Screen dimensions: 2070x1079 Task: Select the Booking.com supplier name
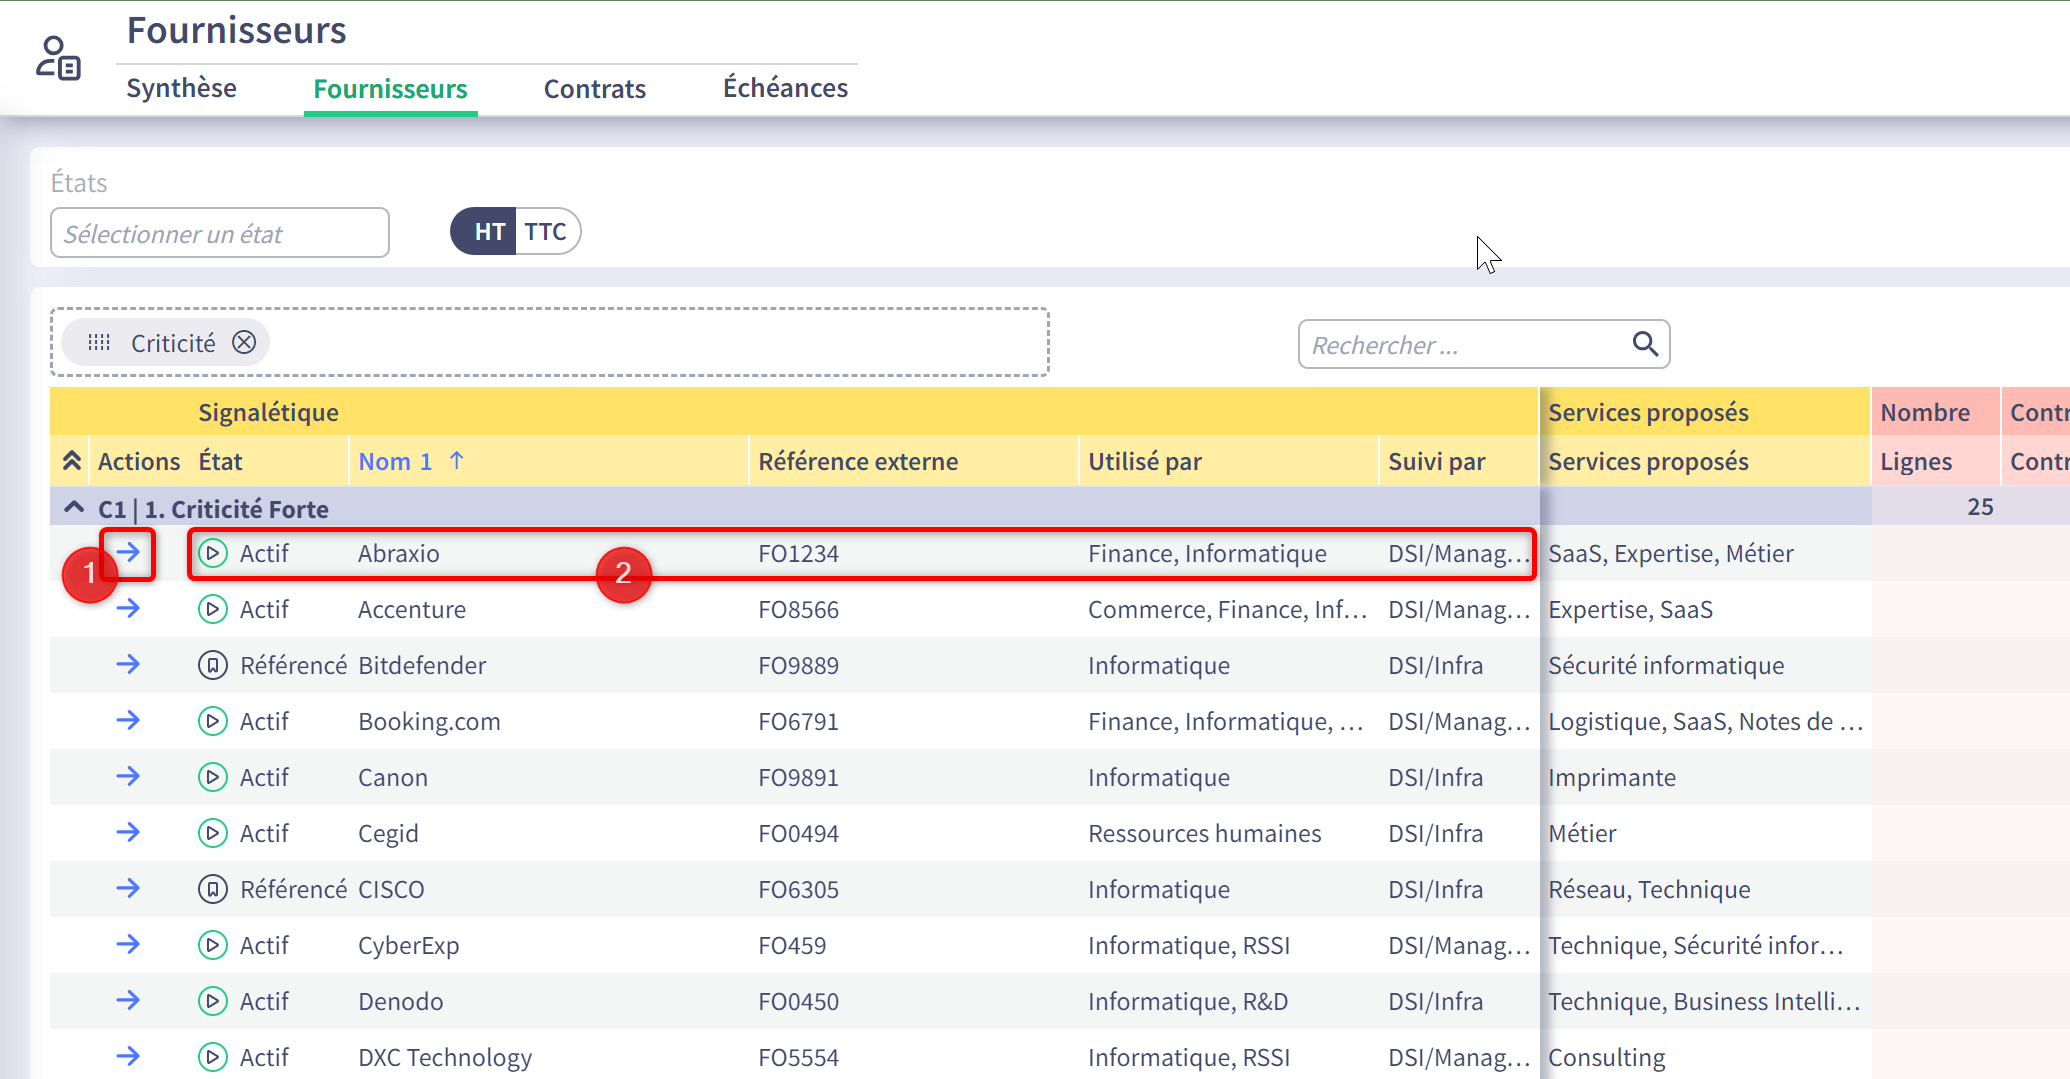pos(429,722)
